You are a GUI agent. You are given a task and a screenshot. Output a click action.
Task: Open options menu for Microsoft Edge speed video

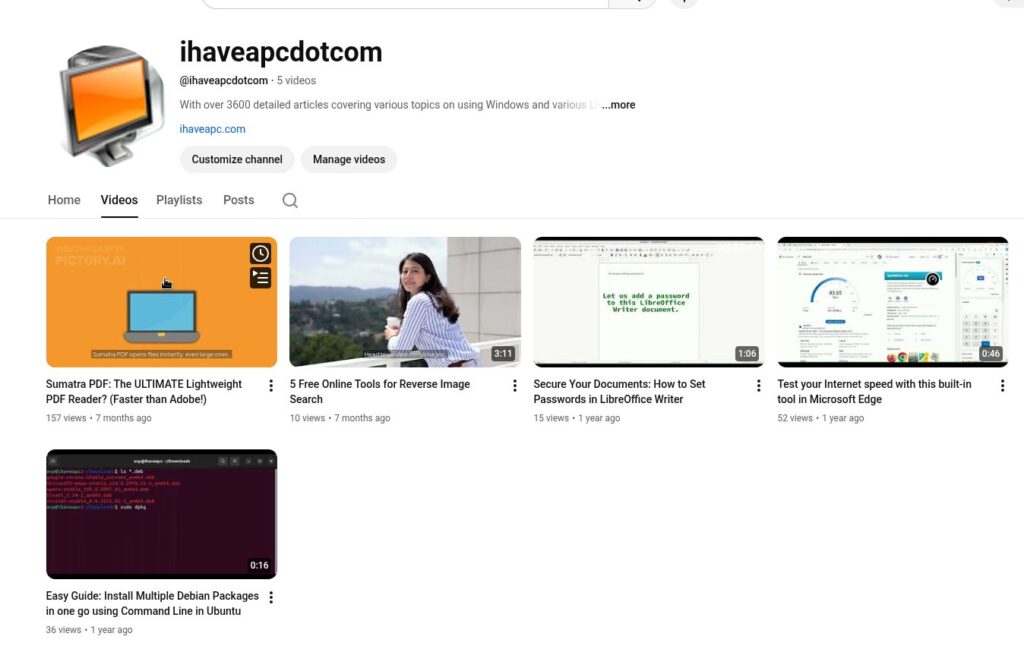click(x=1002, y=386)
